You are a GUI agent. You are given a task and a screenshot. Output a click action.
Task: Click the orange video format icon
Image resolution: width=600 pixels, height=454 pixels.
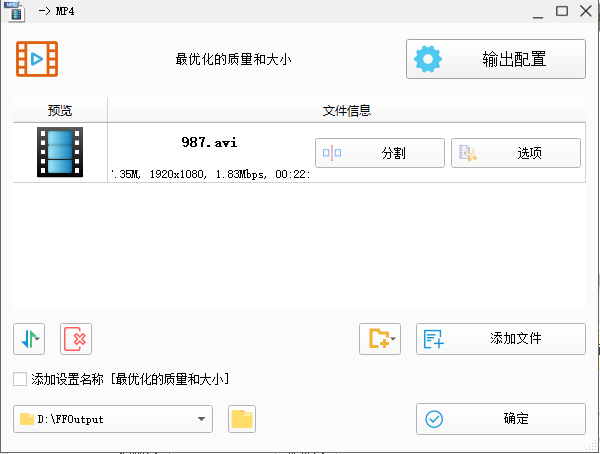tap(37, 59)
